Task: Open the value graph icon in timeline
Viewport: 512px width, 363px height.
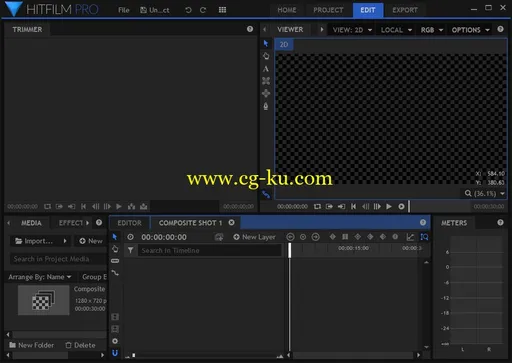Action: (410, 237)
